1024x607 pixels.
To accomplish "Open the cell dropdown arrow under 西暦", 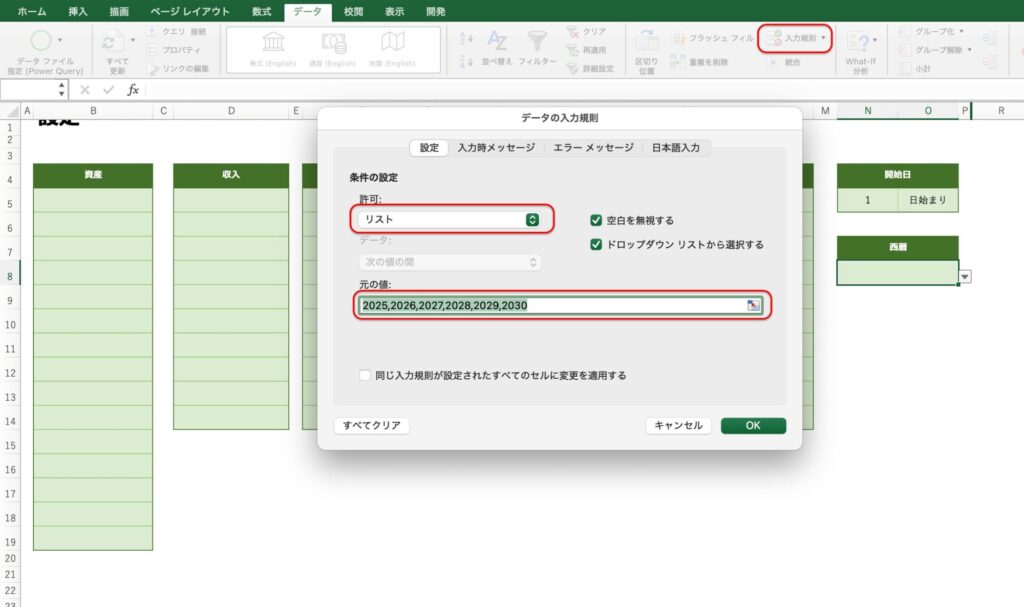I will (965, 277).
